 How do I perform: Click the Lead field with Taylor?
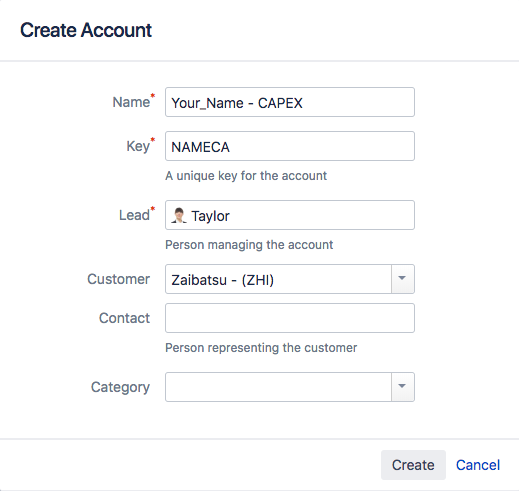tap(290, 215)
